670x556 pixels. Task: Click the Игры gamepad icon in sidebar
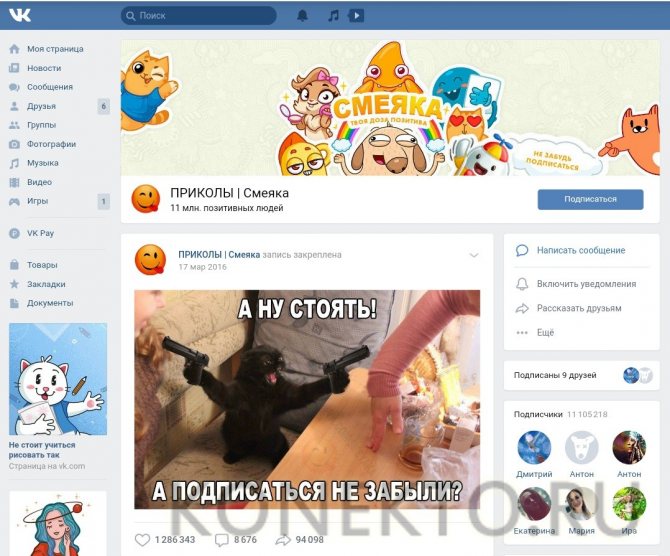point(14,201)
